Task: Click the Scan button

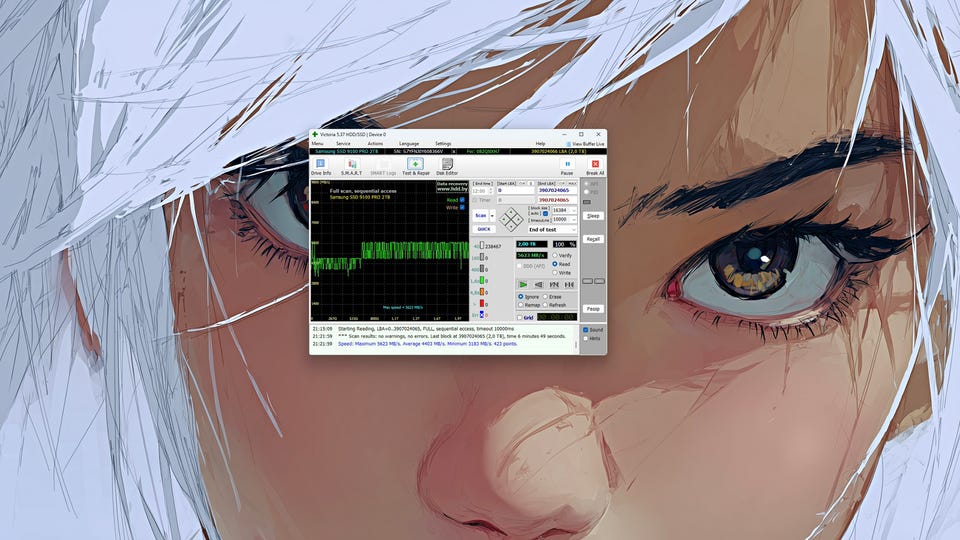Action: coord(480,216)
